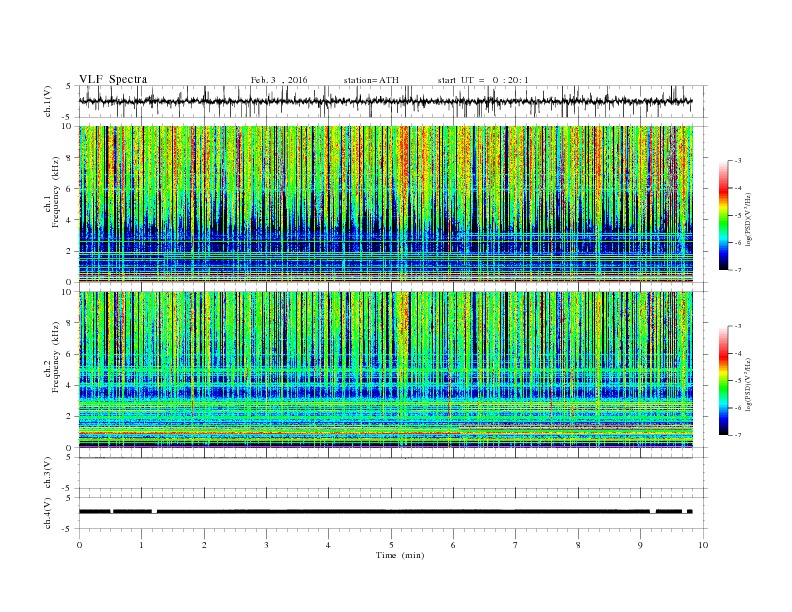Click the "2" kHz tick of ch.2 spectrogram

[x=70, y=417]
